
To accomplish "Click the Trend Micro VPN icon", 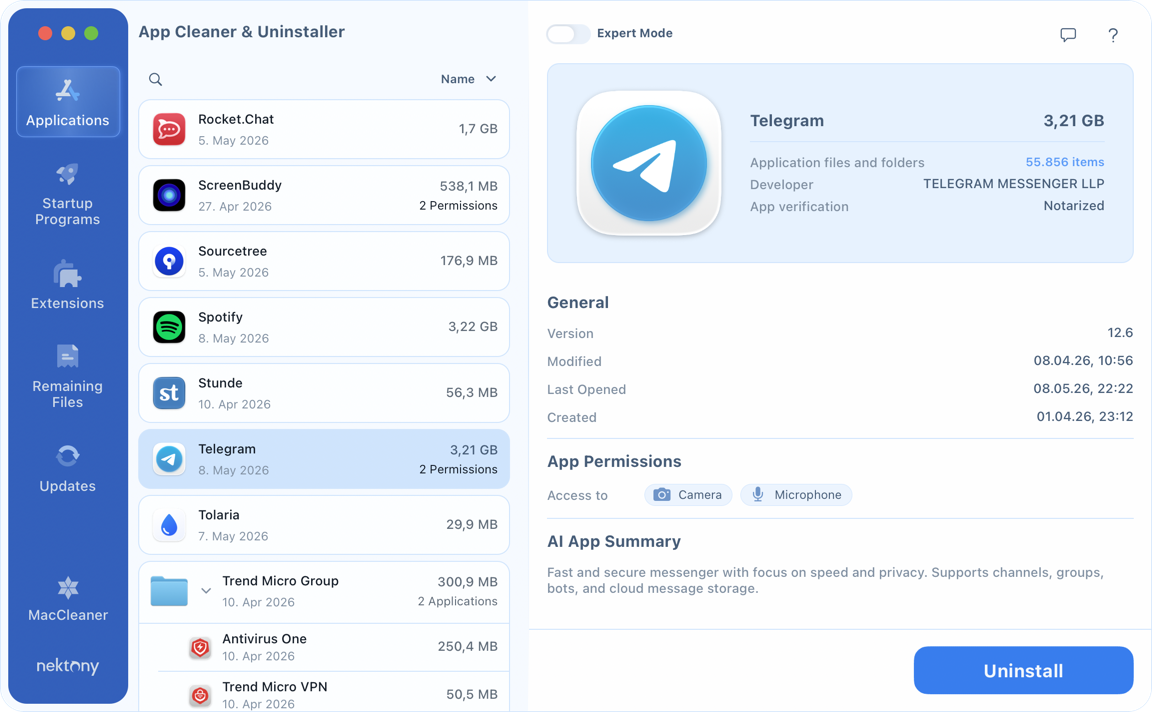I will 200,695.
